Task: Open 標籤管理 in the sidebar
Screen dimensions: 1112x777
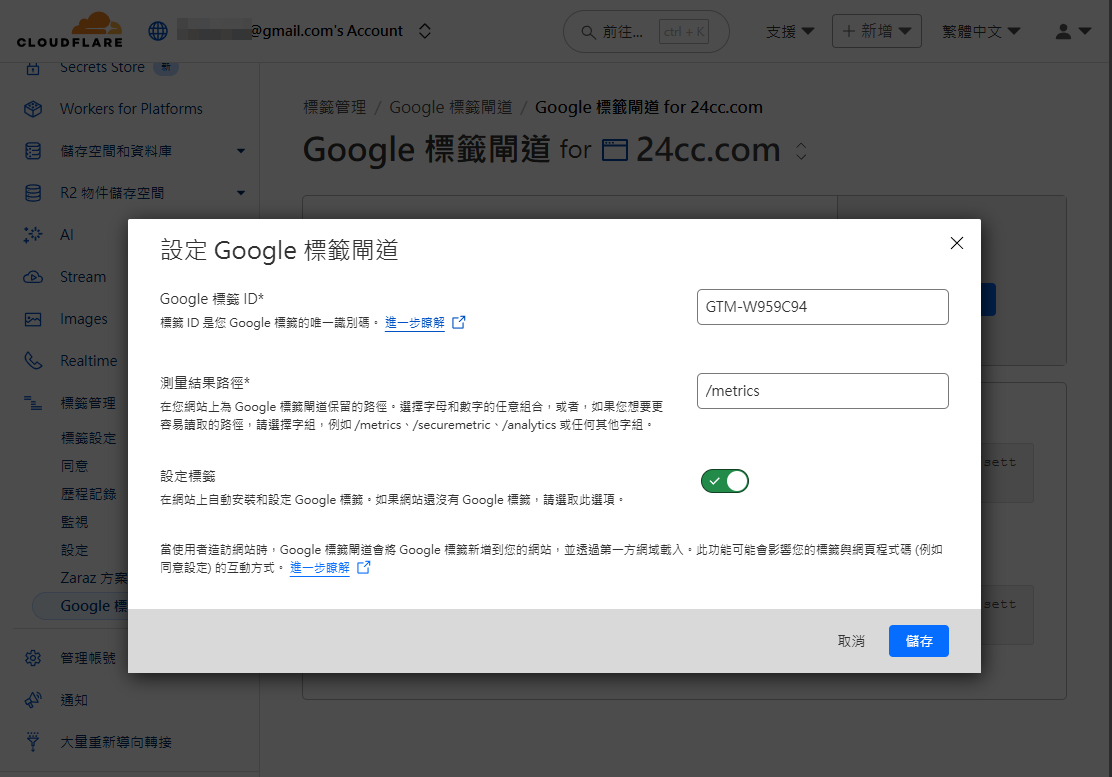Action: (x=88, y=403)
